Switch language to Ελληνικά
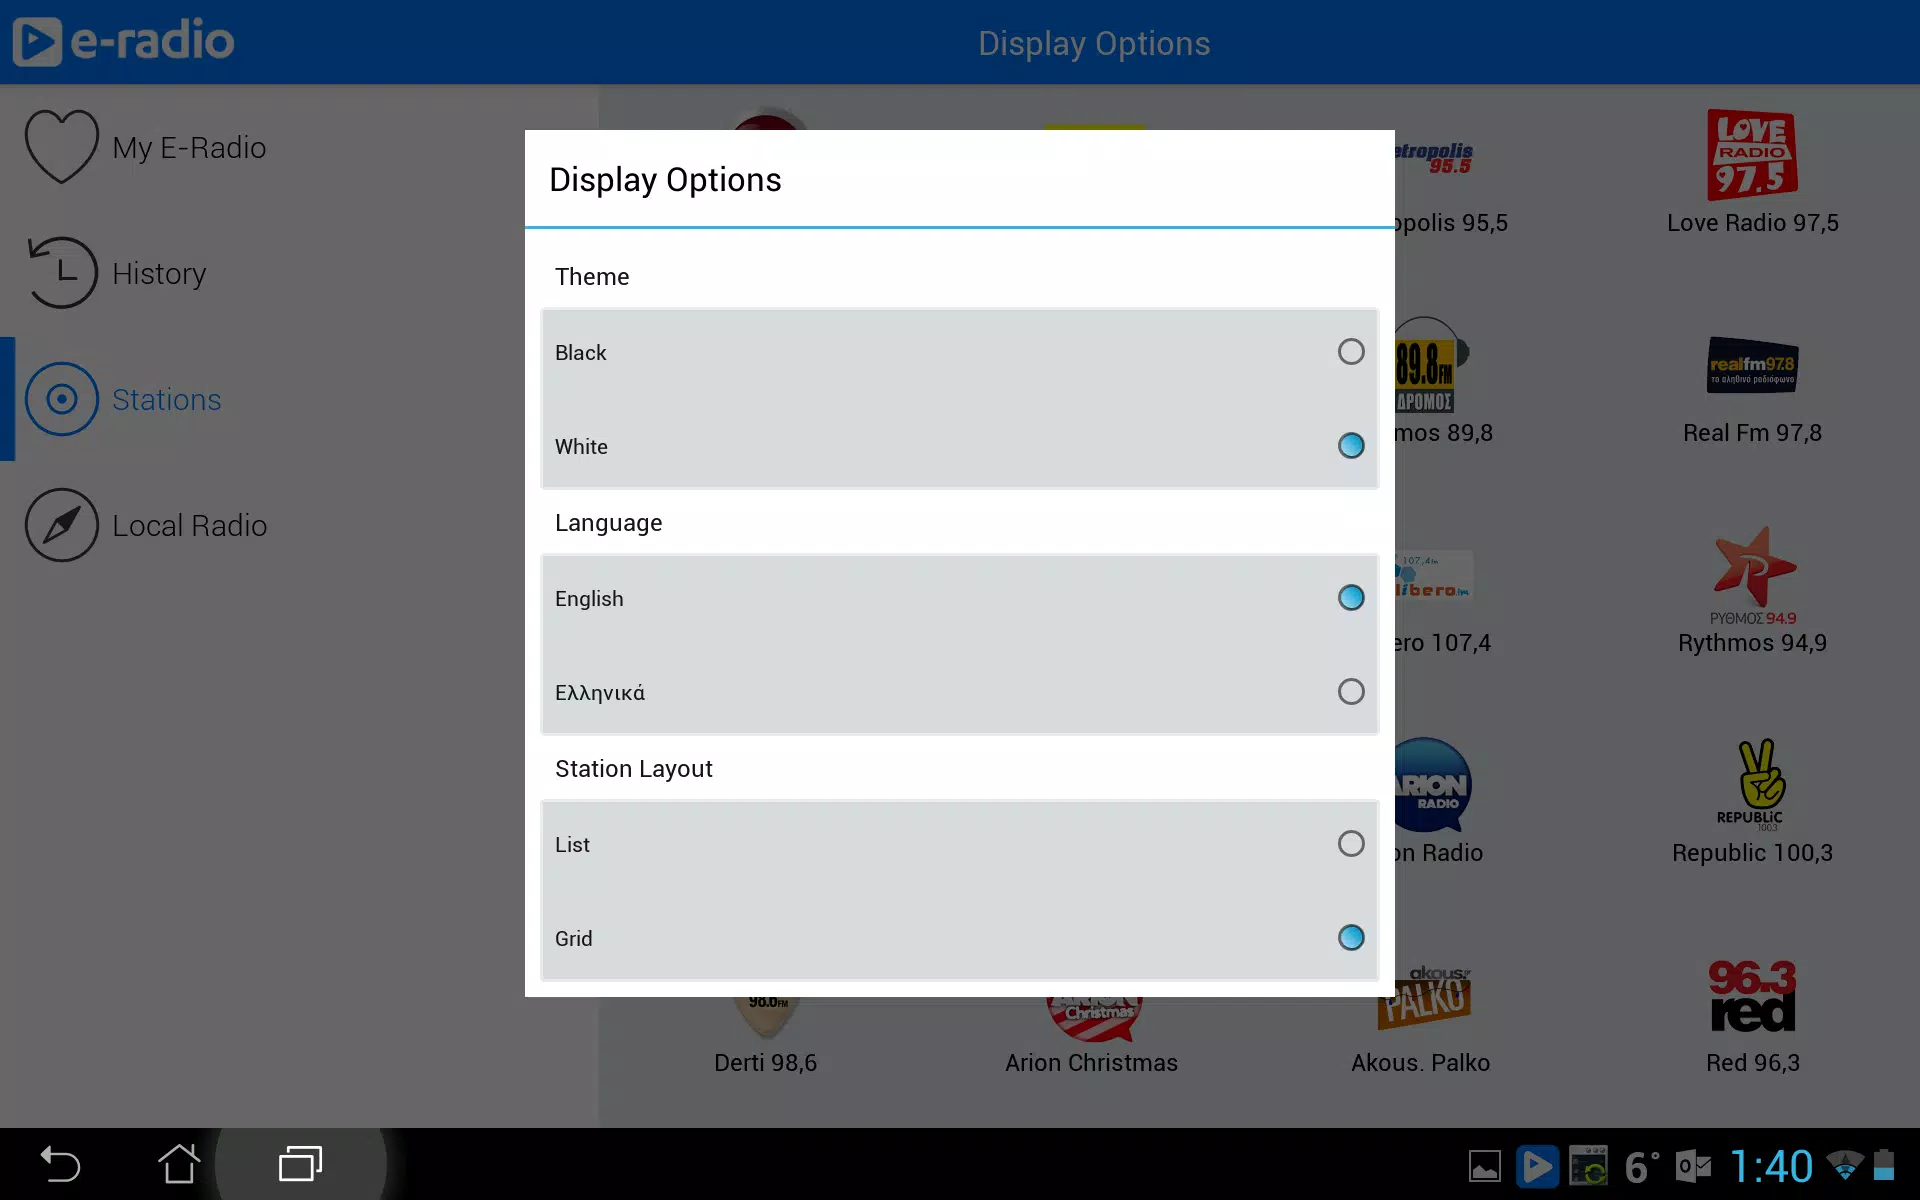Screen dimensions: 1920x1200 [1350, 692]
